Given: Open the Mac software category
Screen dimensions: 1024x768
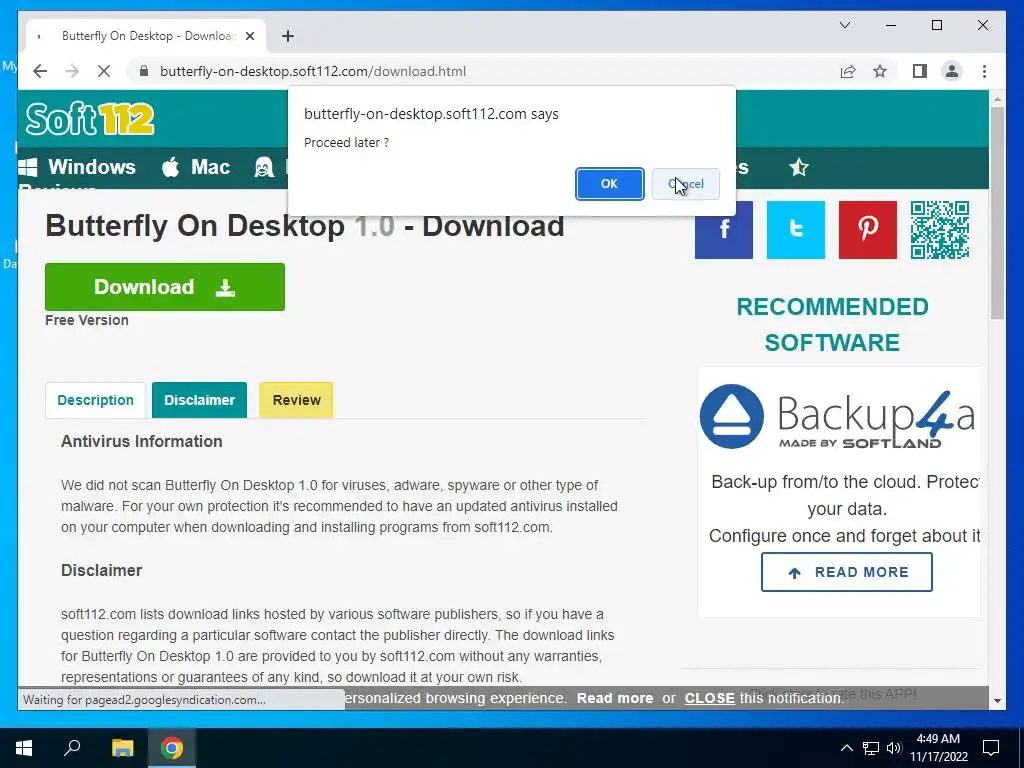Looking at the screenshot, I should coord(196,167).
